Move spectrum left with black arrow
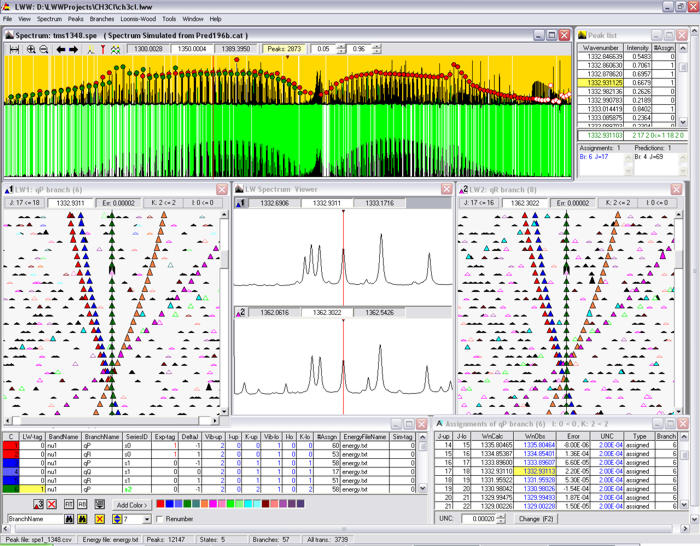This screenshot has height=546, width=700. pos(61,50)
